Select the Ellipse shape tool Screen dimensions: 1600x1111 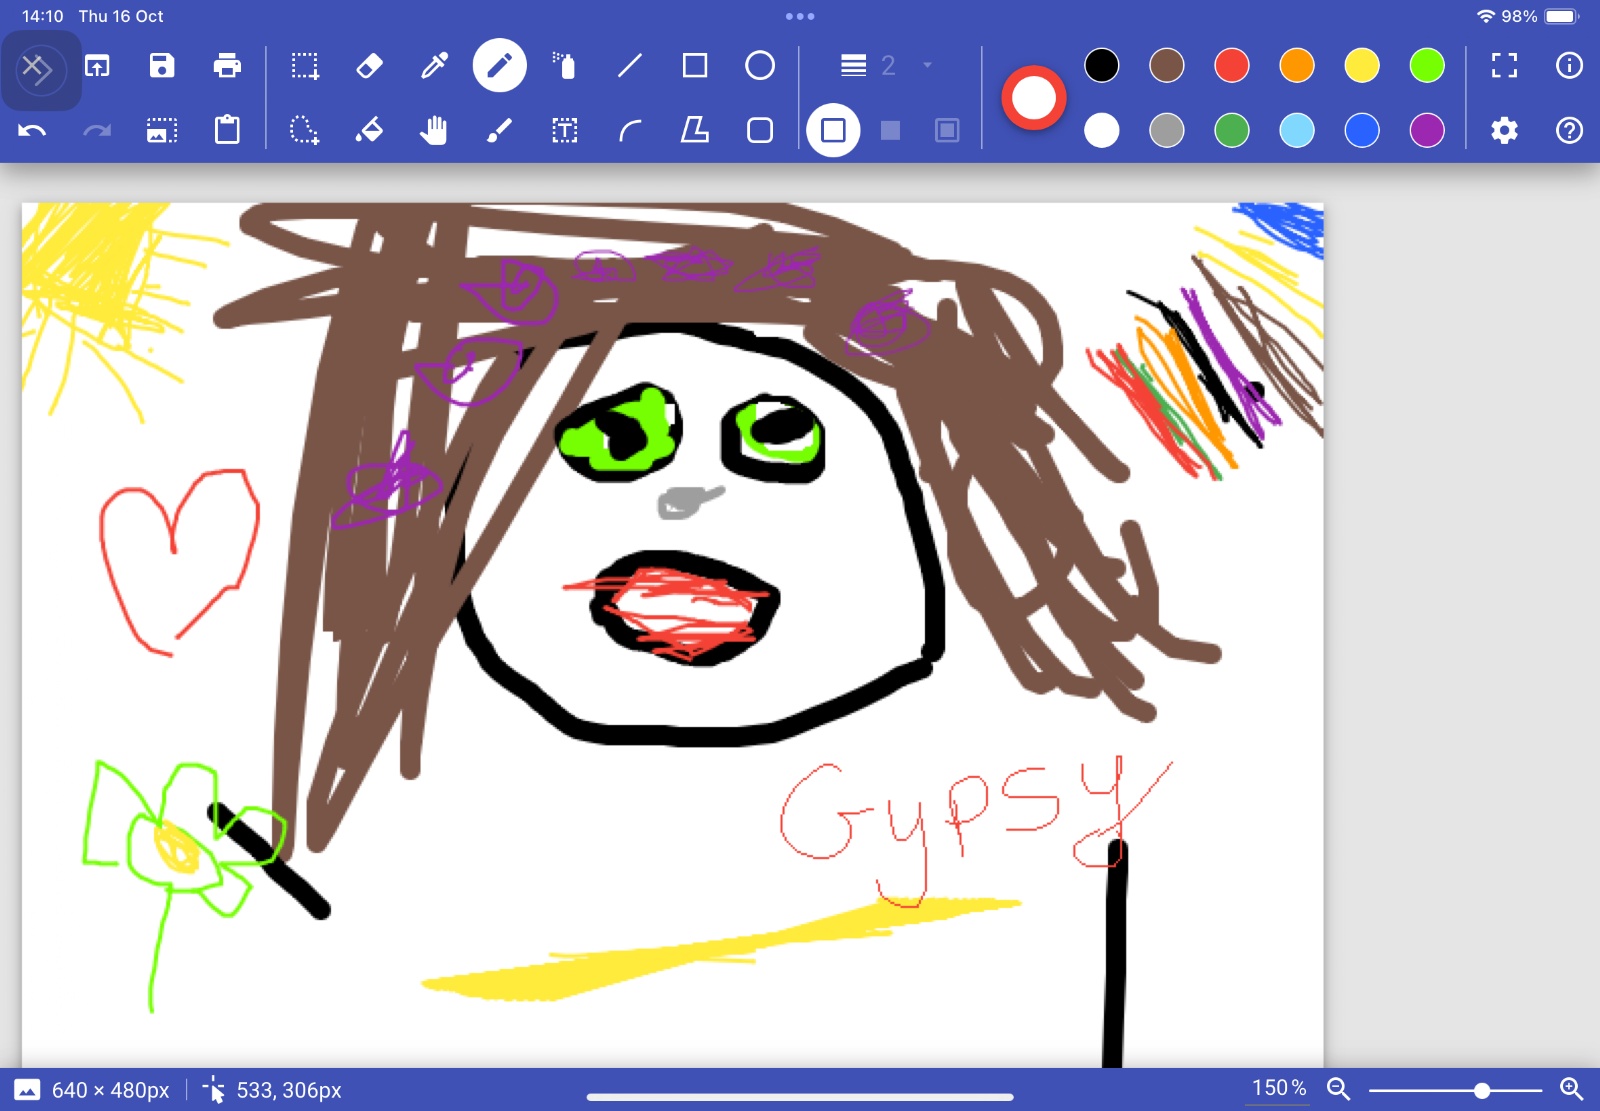coord(760,66)
